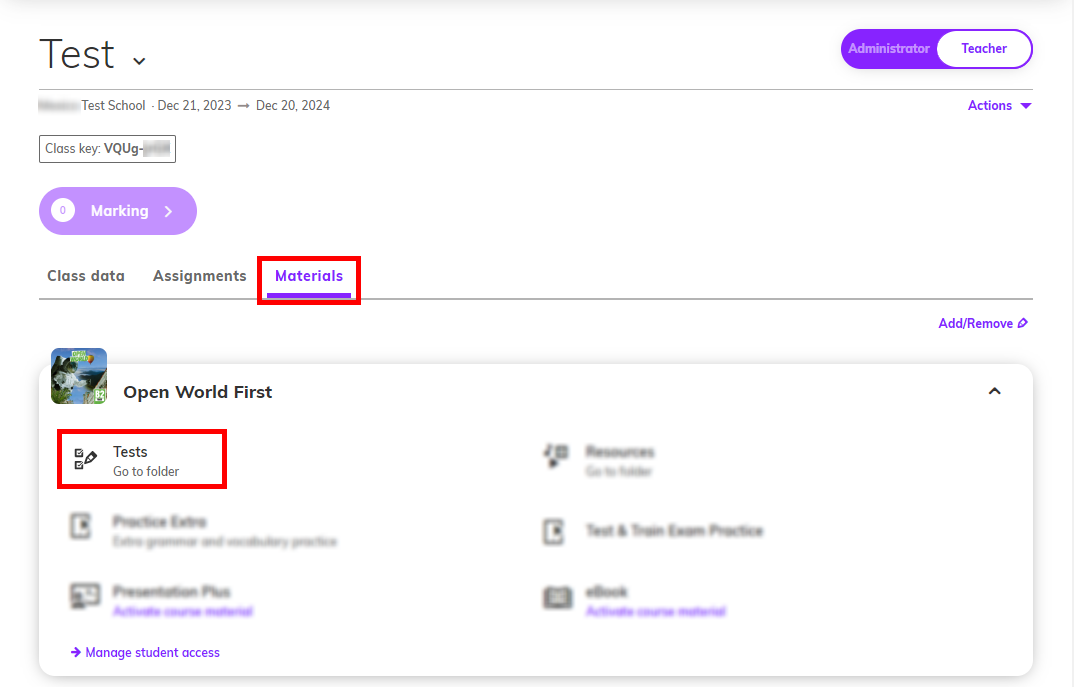Click the Test & Train Exam Practice icon

click(553, 532)
